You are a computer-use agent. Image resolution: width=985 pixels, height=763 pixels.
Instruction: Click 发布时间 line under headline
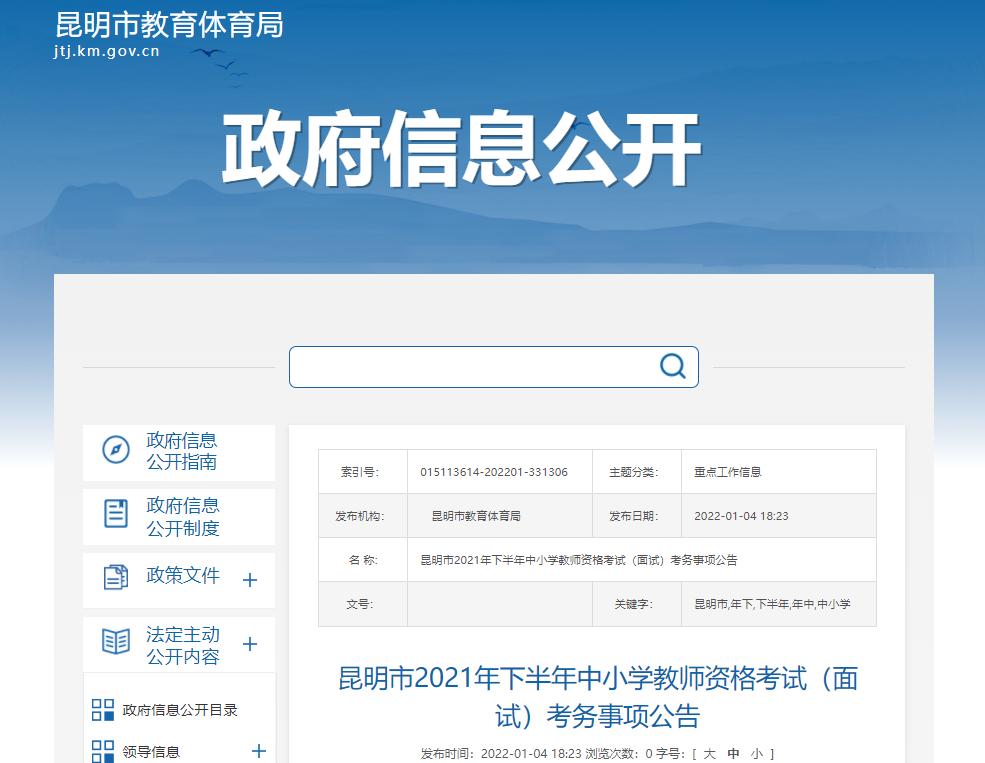click(x=501, y=754)
